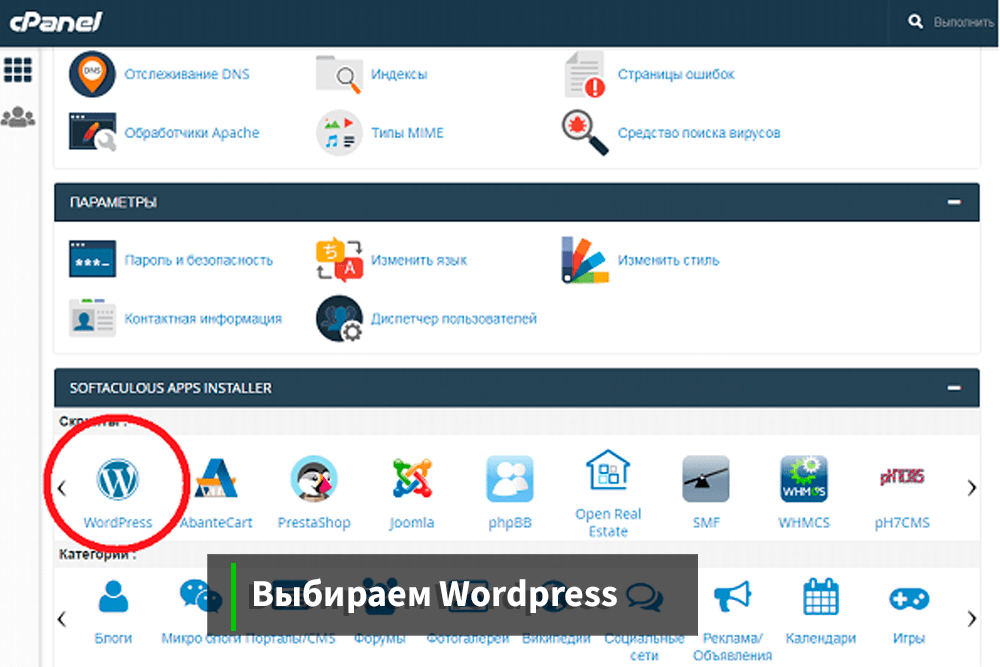Select the SMF script icon
Viewport: 1000px width, 667px height.
click(706, 478)
